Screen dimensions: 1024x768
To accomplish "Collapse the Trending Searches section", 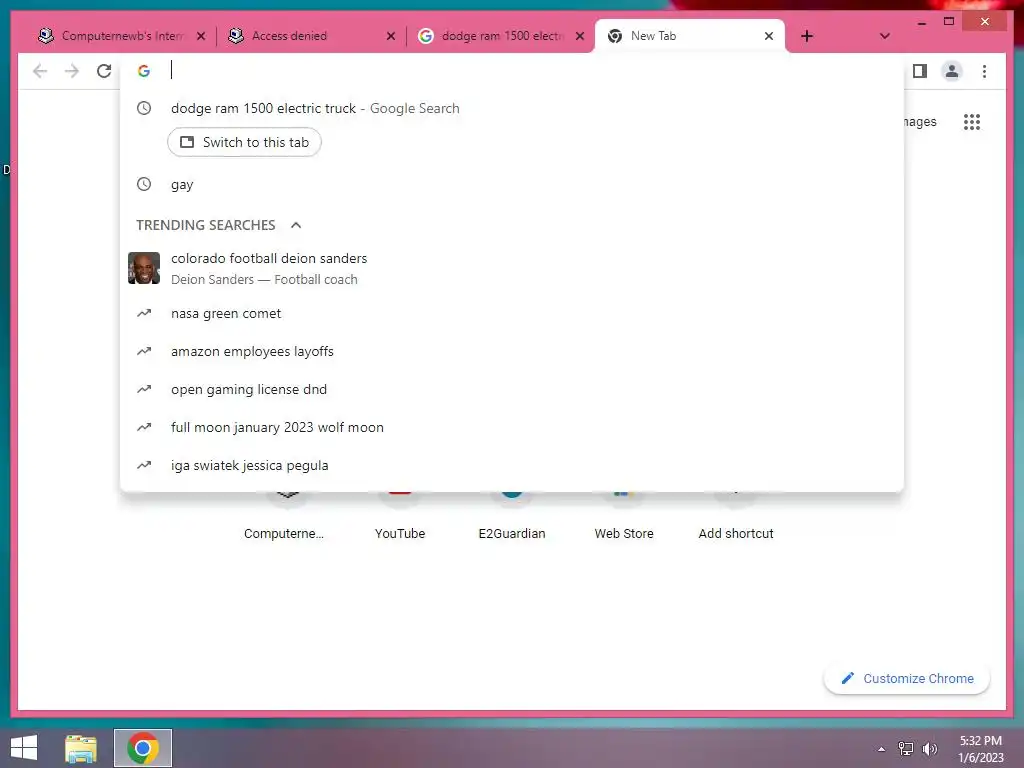I will tap(296, 225).
